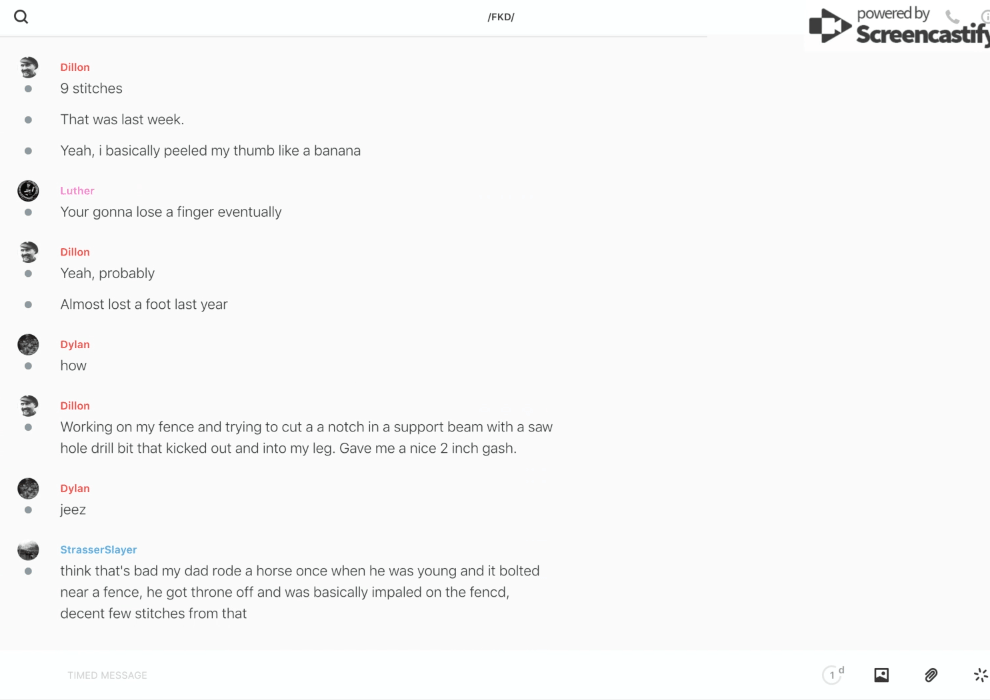Open StrasserSlayer's profile avatar
The image size is (990, 700).
(28, 550)
